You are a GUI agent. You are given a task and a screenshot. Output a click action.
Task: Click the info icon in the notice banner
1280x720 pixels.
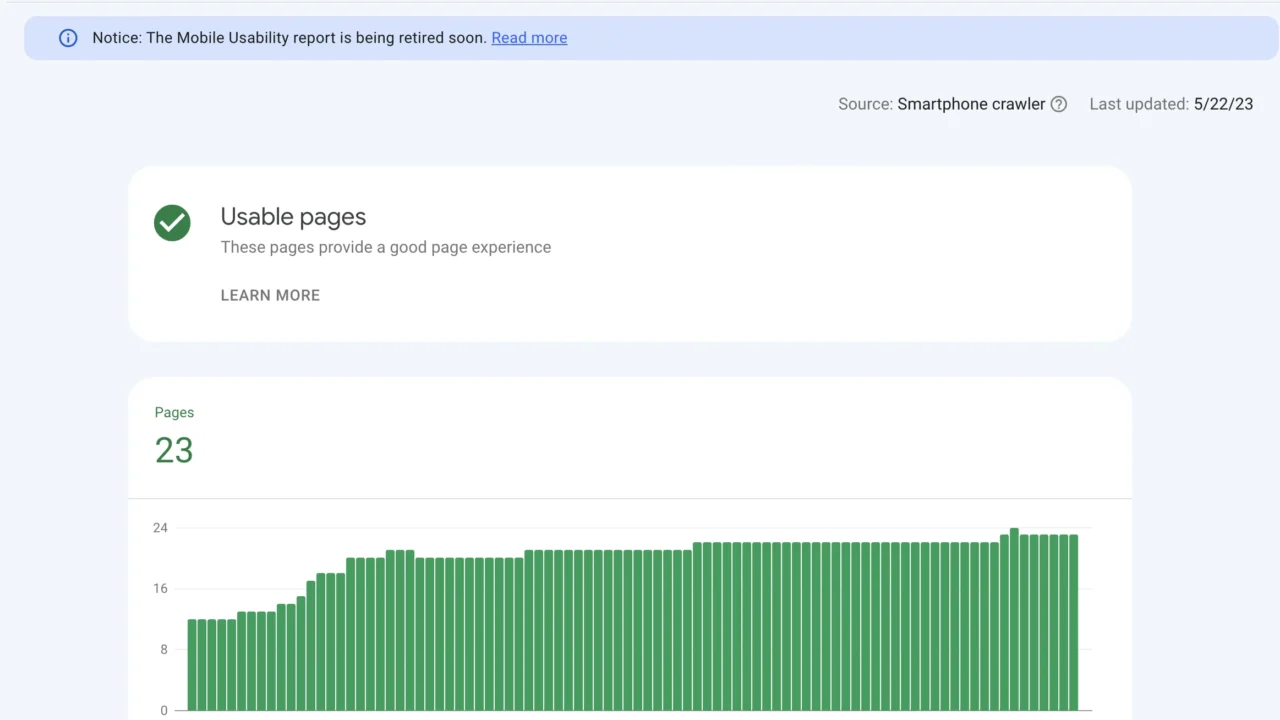pyautogui.click(x=68, y=38)
